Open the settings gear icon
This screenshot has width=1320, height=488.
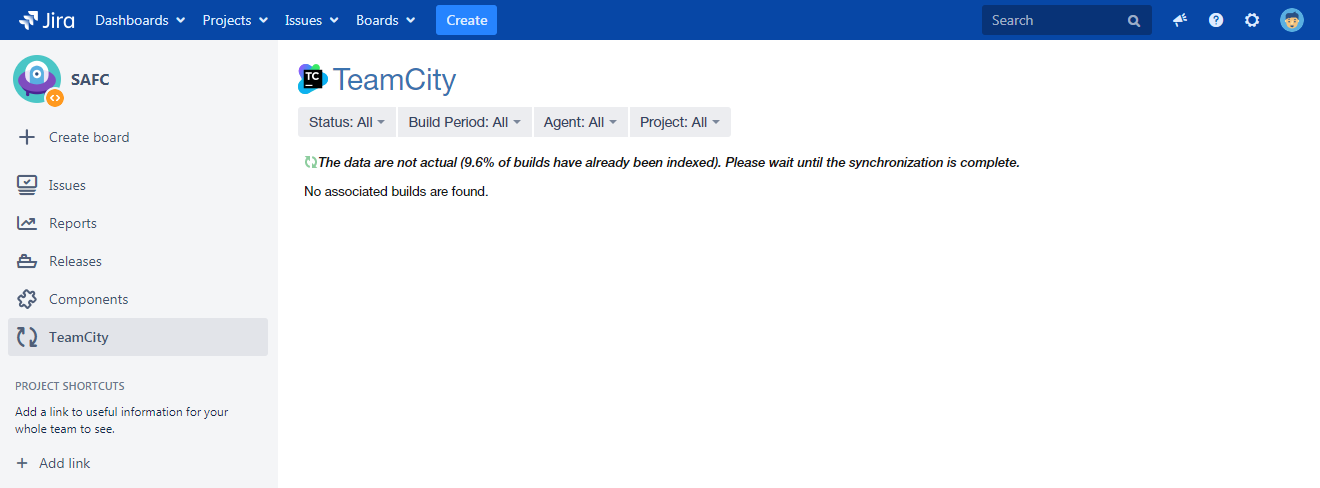pyautogui.click(x=1252, y=20)
